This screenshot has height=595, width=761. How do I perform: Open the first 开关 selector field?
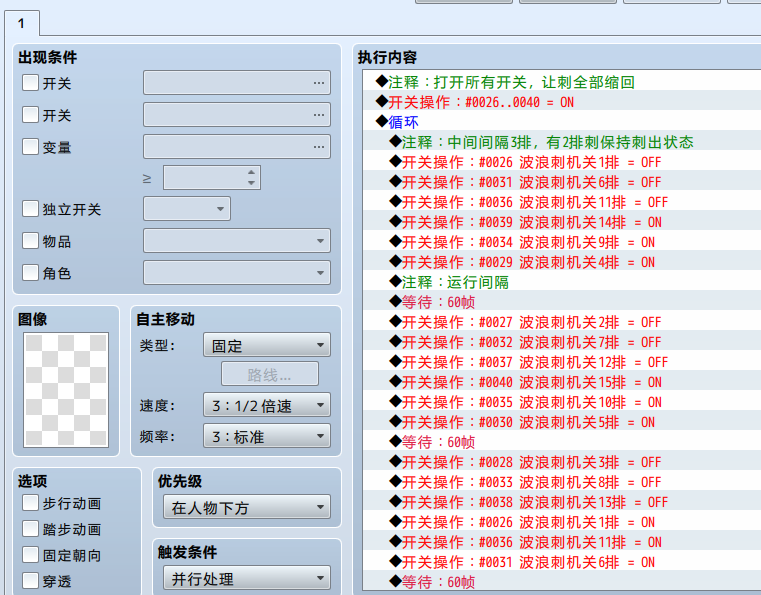click(237, 83)
